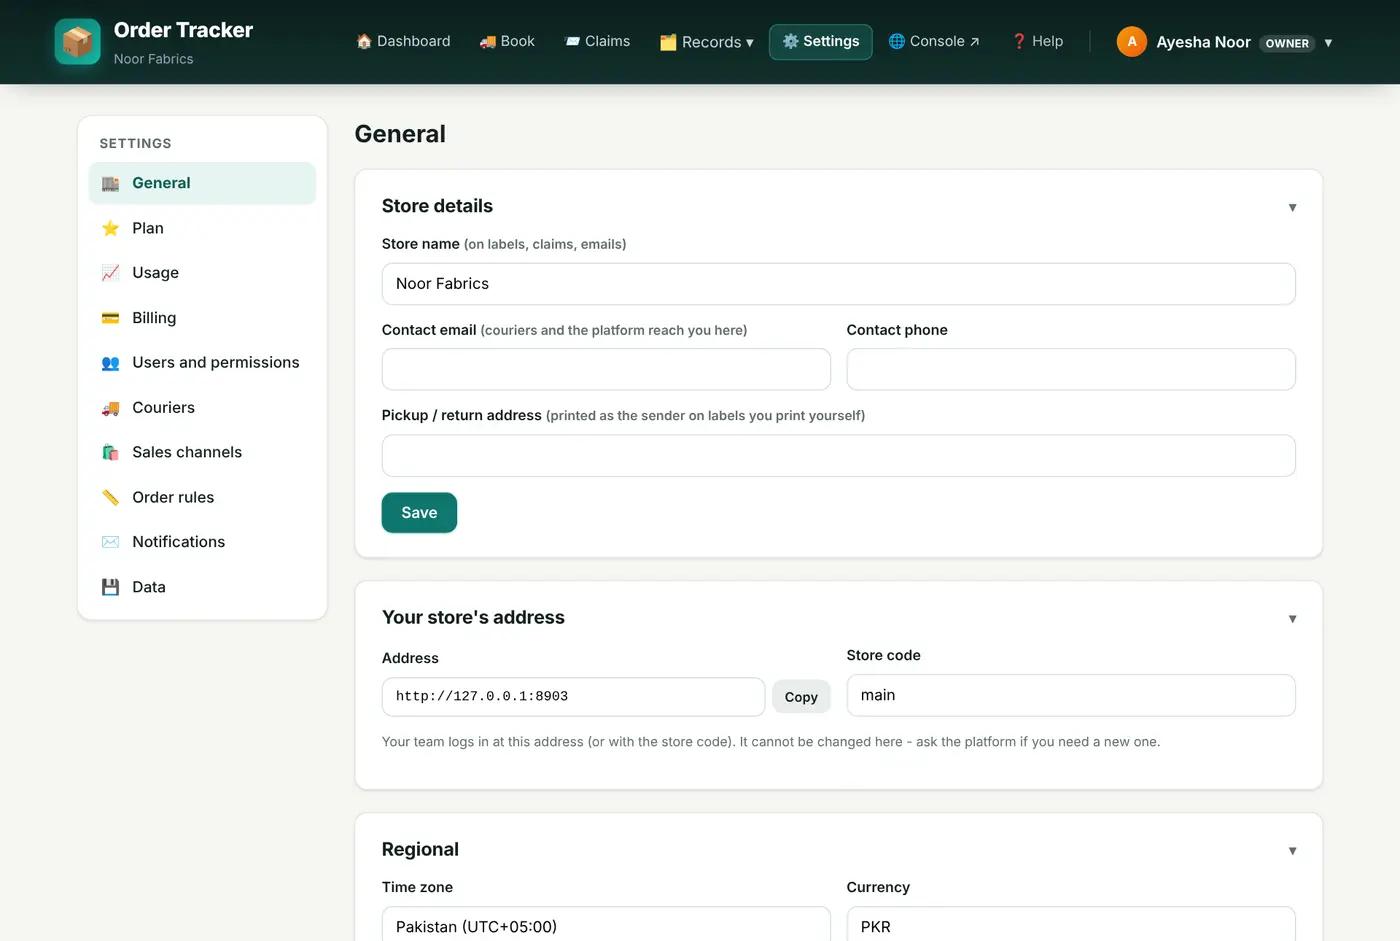Focus the Pickup / return address field

pyautogui.click(x=839, y=456)
